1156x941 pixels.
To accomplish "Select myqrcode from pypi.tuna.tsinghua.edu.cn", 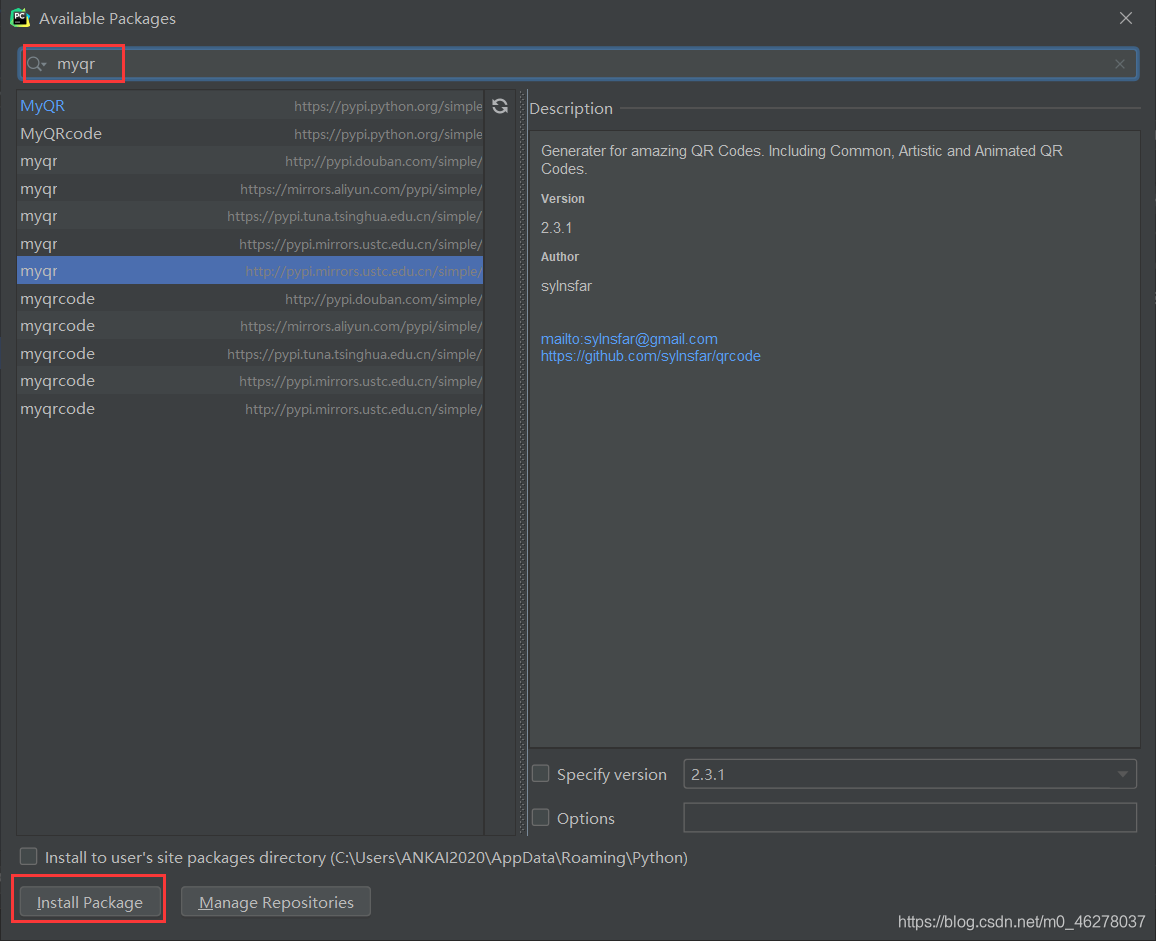I will 250,354.
